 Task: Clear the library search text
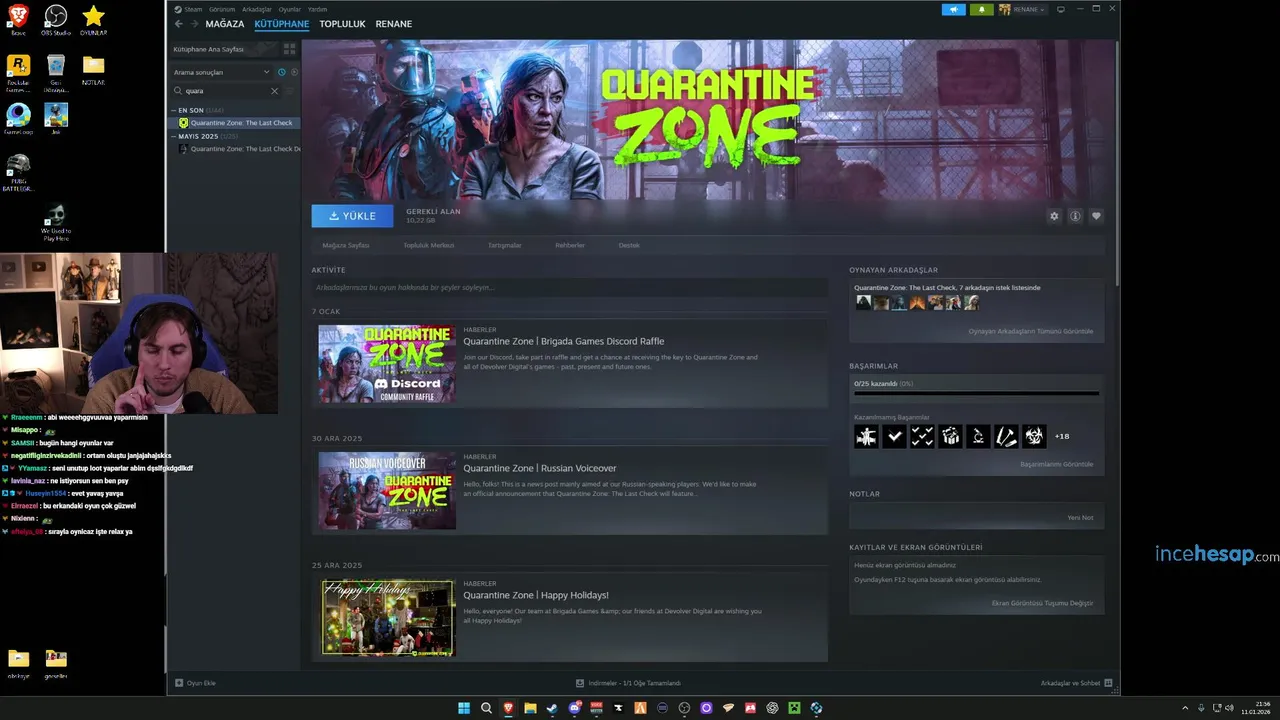[274, 91]
